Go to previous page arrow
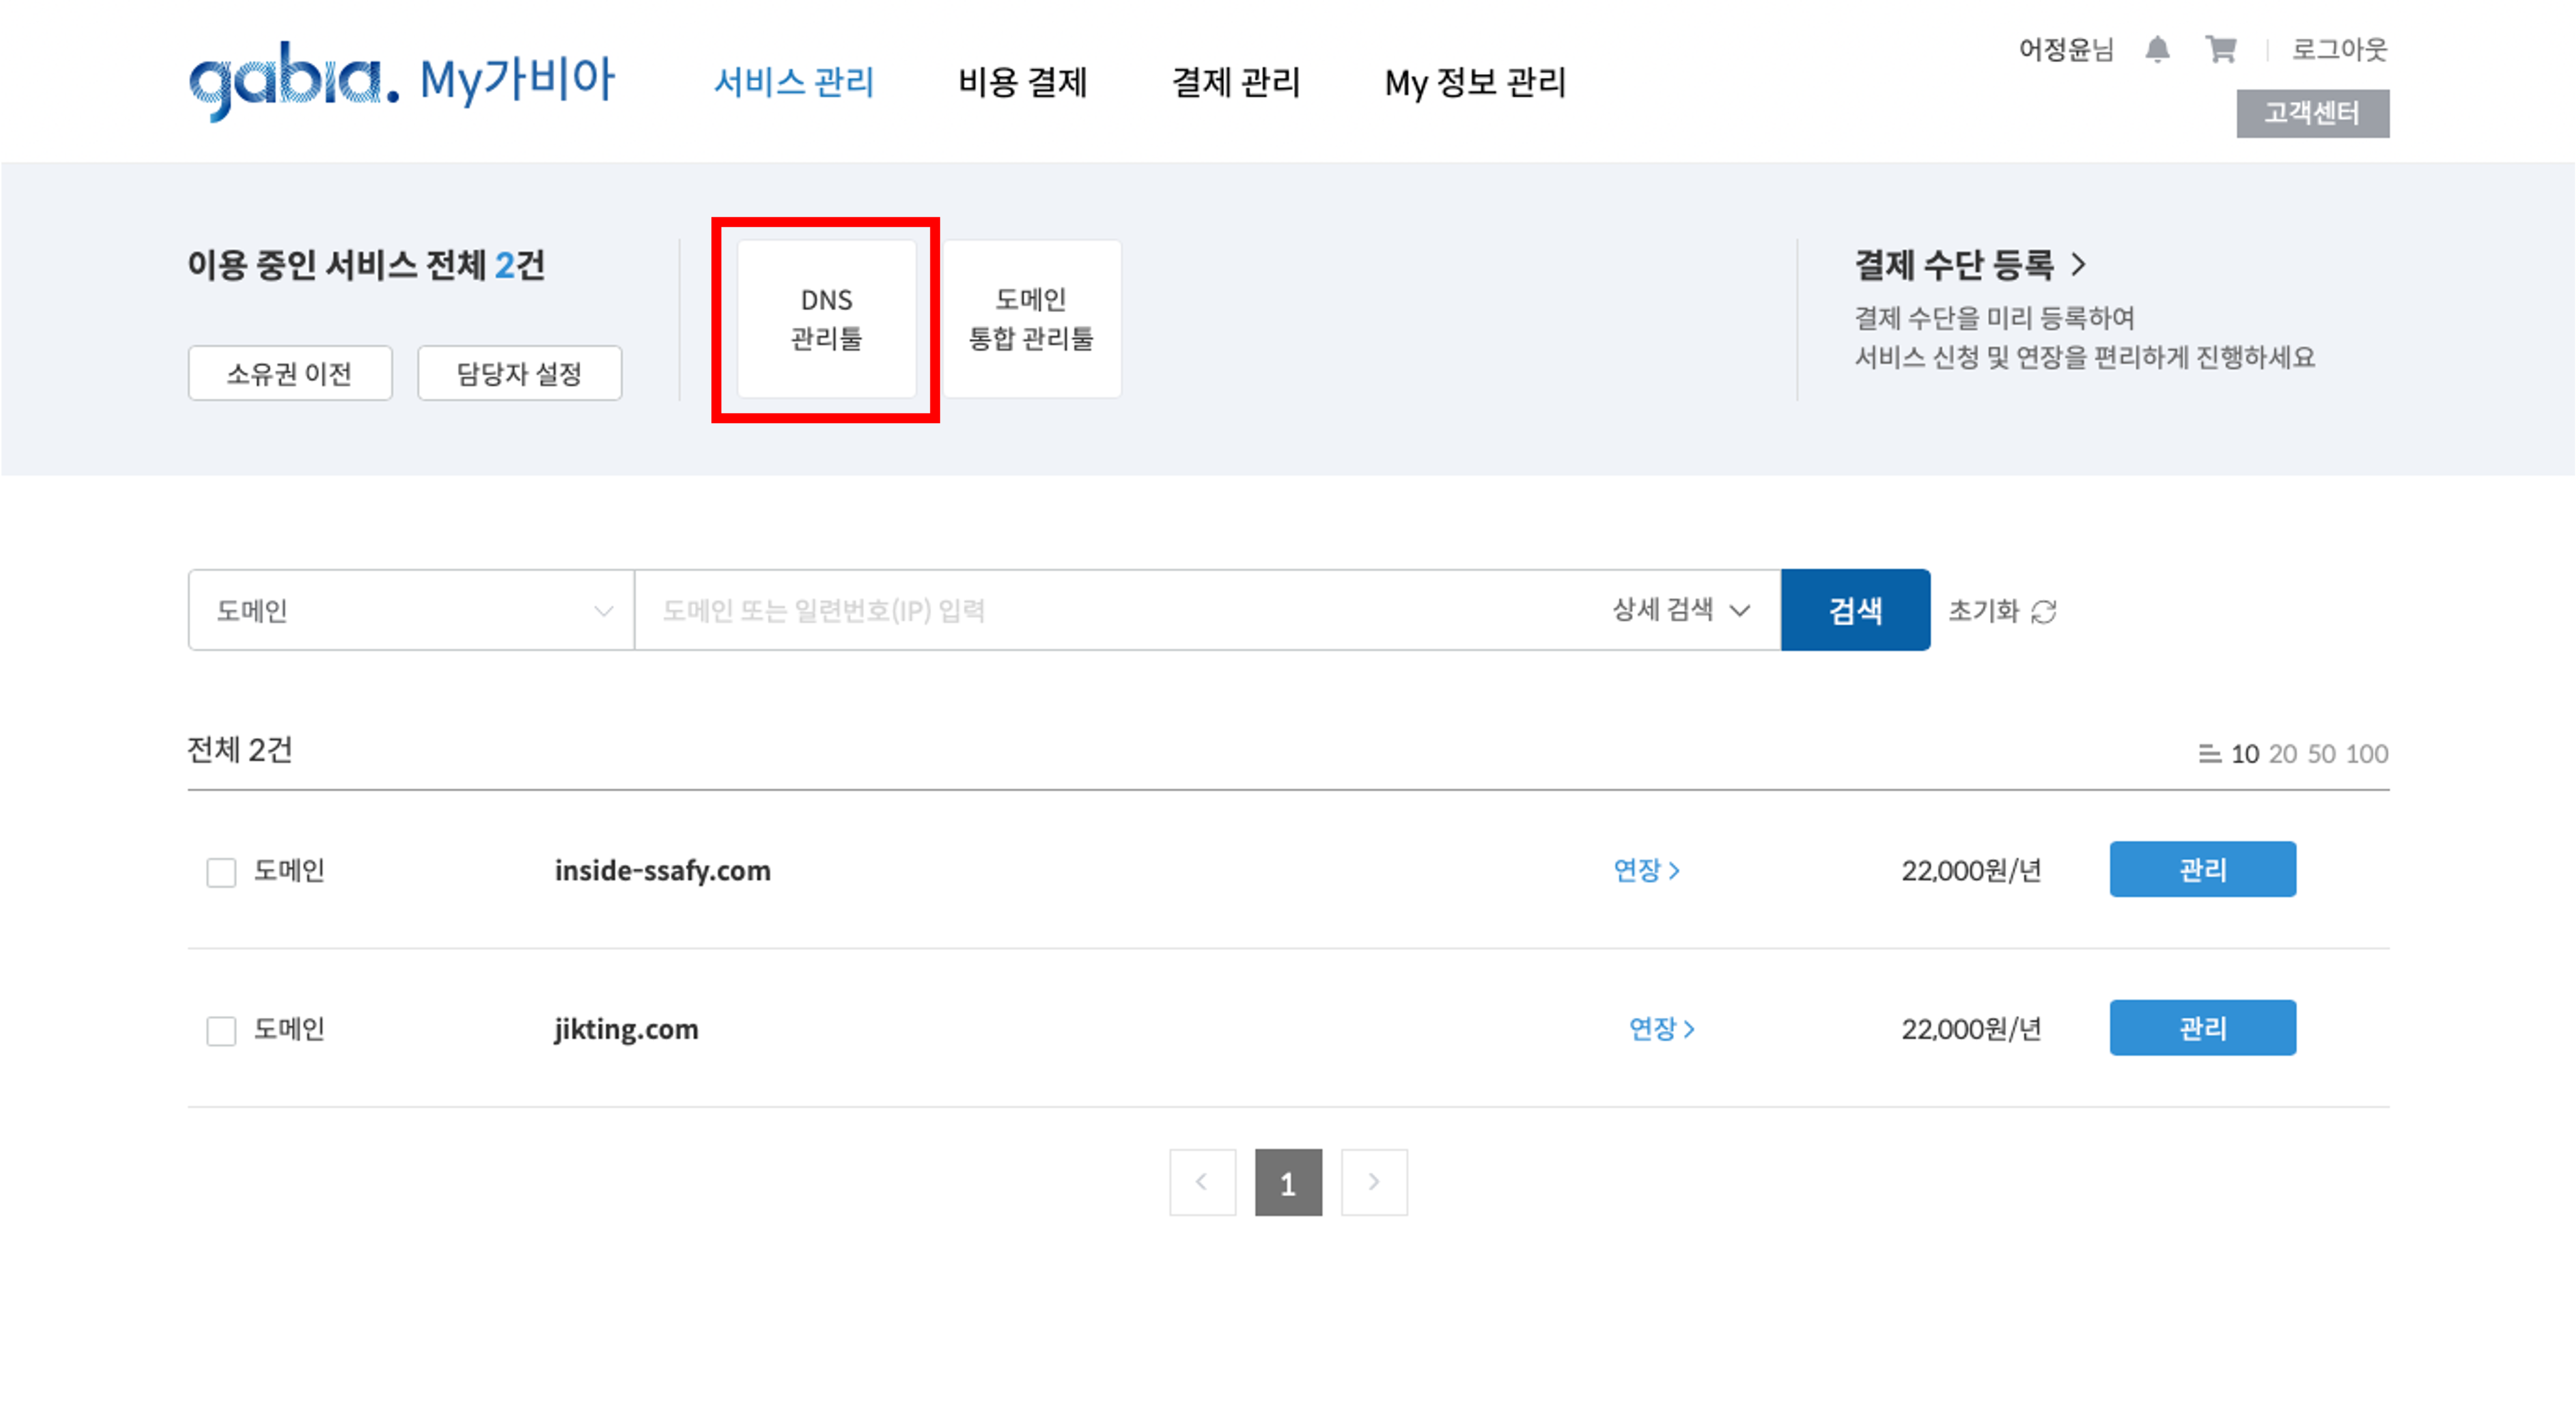The width and height of the screenshot is (2576, 1407). click(1202, 1182)
